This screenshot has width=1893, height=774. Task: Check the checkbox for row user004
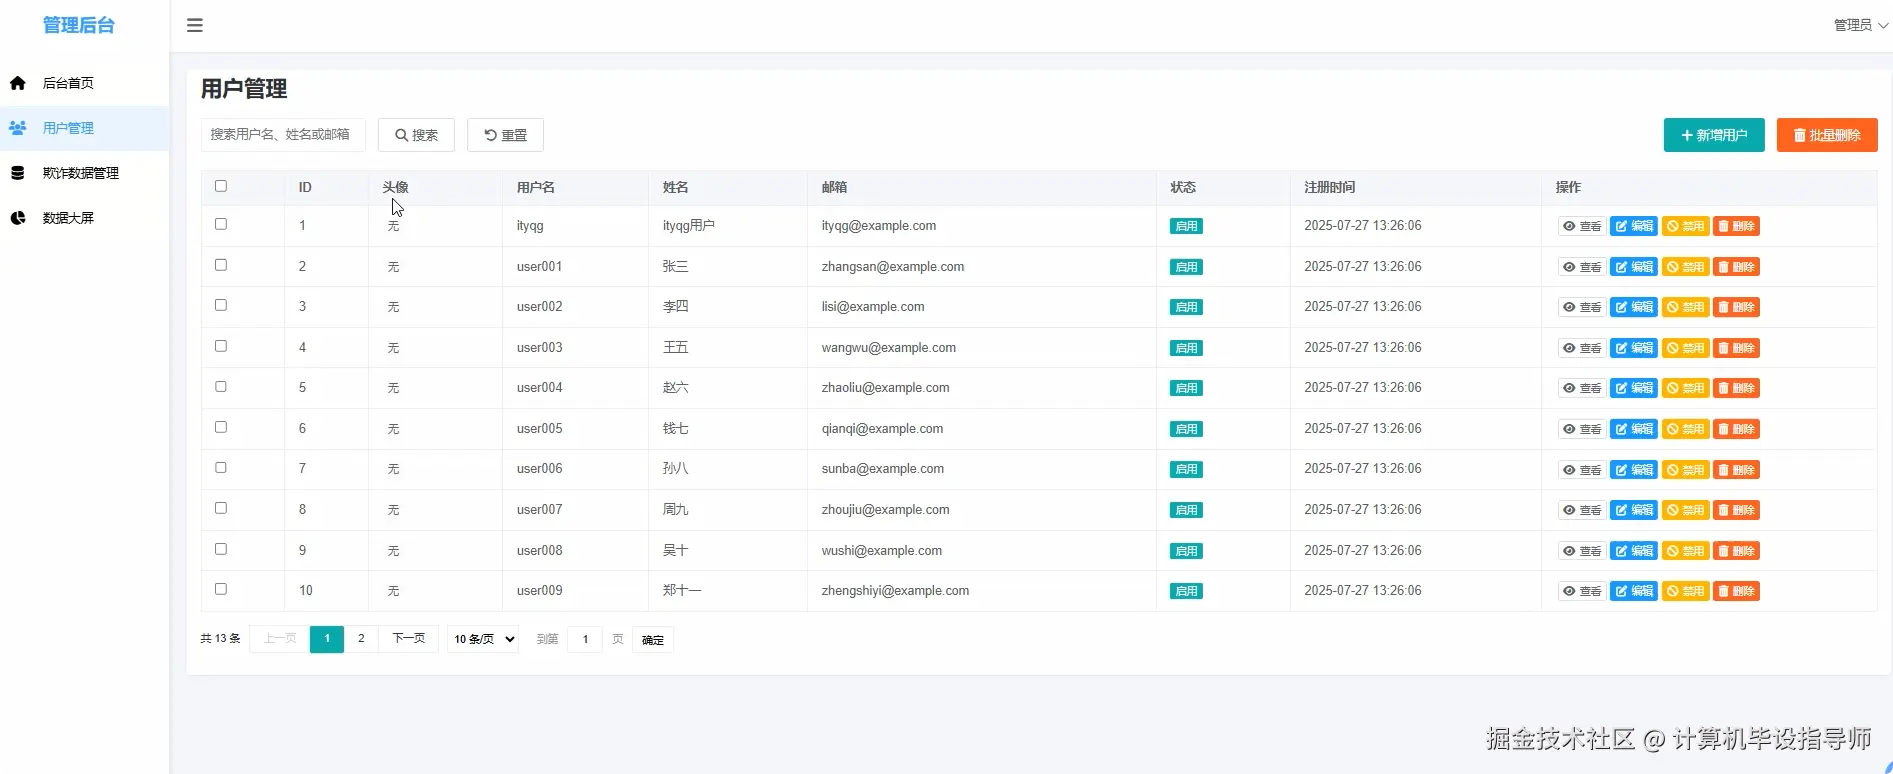tap(221, 386)
